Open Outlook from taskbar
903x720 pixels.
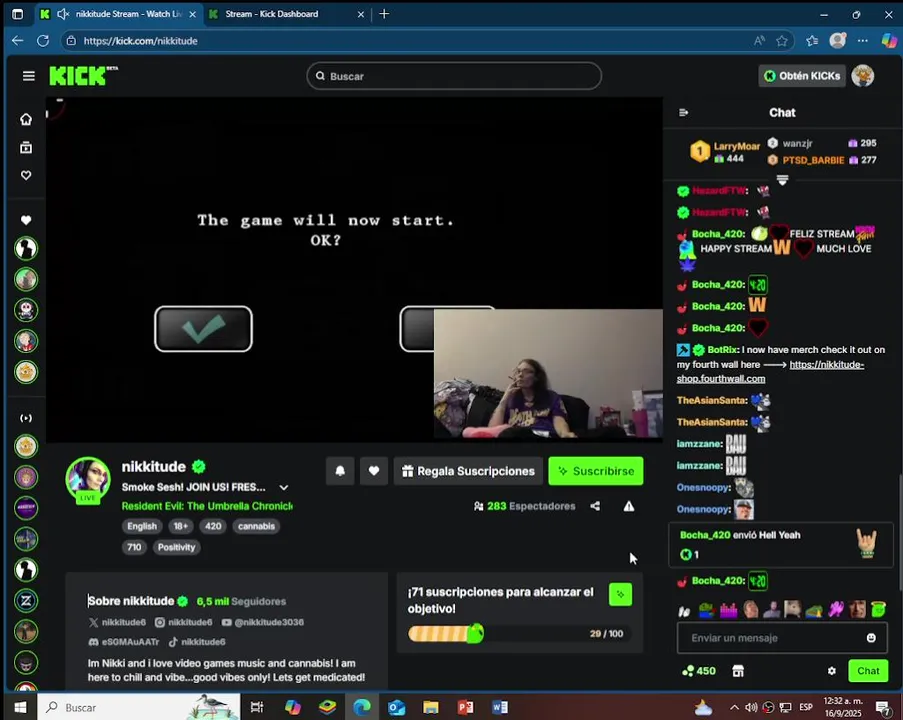click(x=396, y=707)
